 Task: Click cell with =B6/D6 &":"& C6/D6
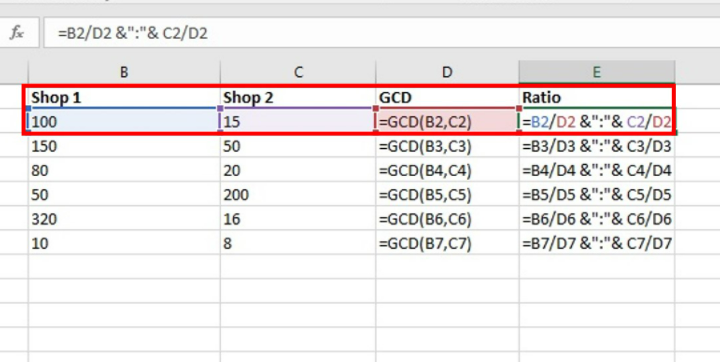tap(597, 219)
